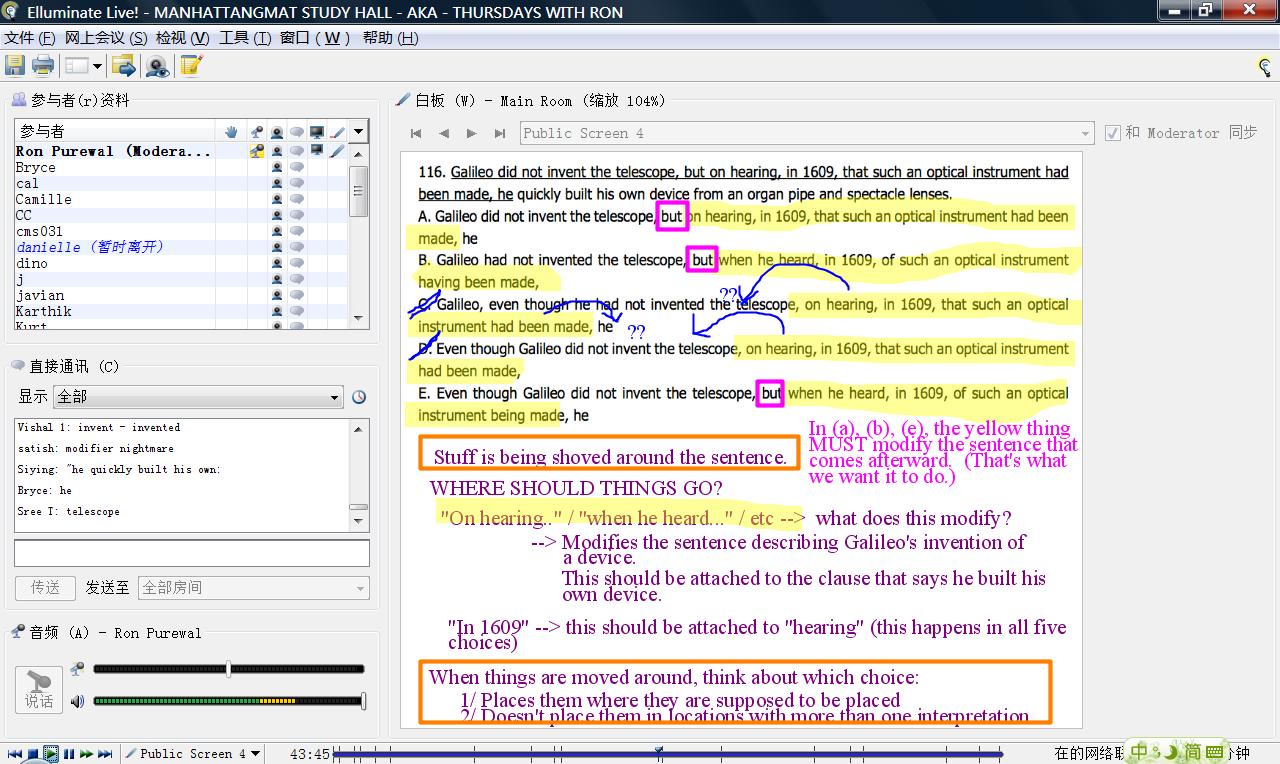Go to the last whiteboard screen
Viewport: 1280px width, 764px height.
click(500, 133)
